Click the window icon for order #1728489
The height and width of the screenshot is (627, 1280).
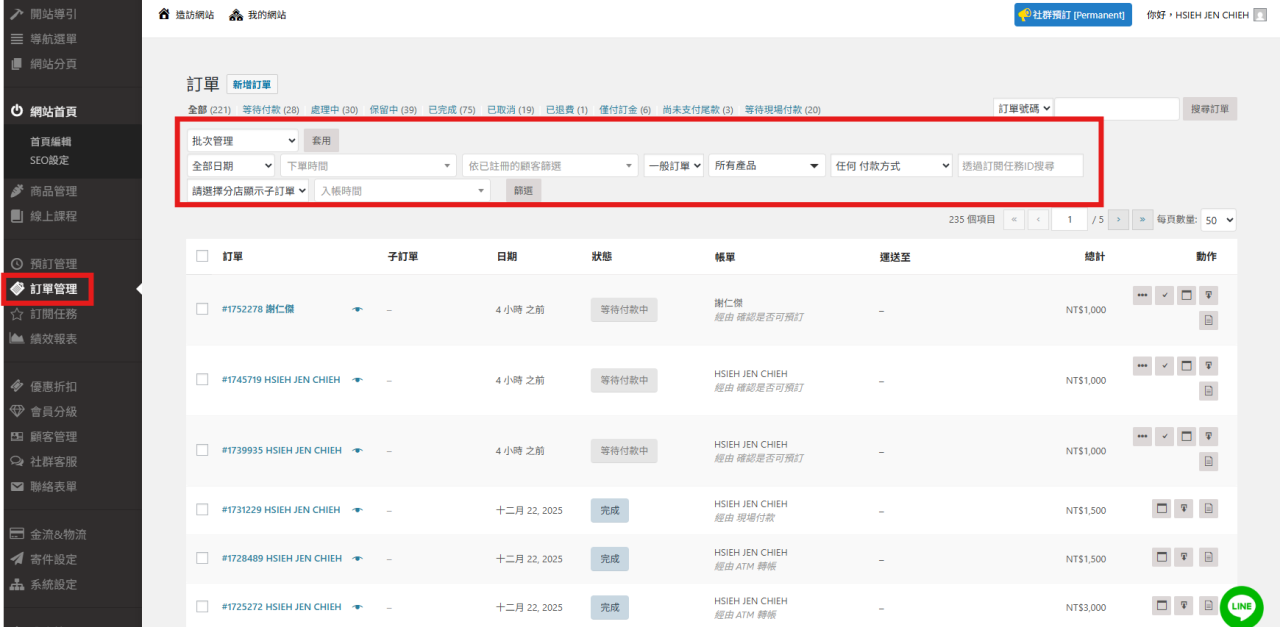[x=1162, y=557]
